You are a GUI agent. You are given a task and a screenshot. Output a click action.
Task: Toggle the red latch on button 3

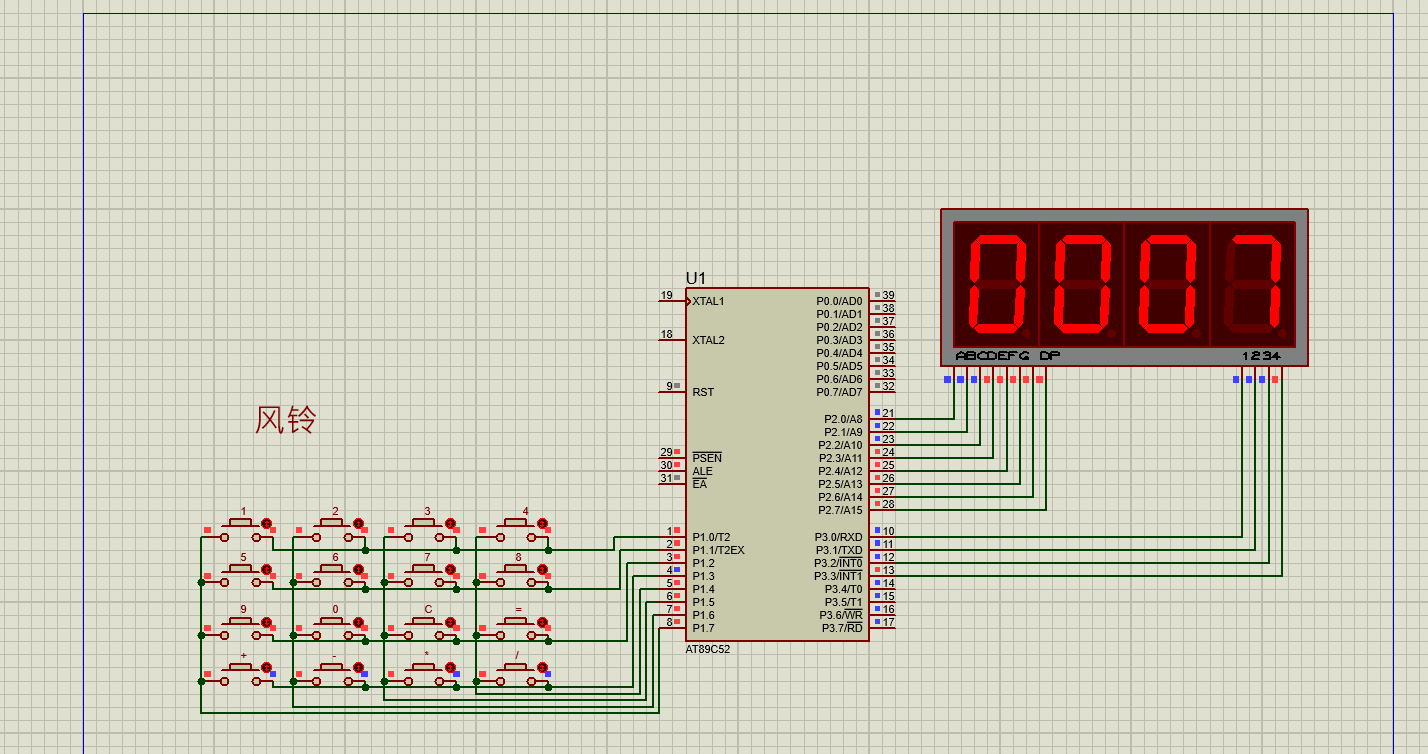tap(451, 523)
